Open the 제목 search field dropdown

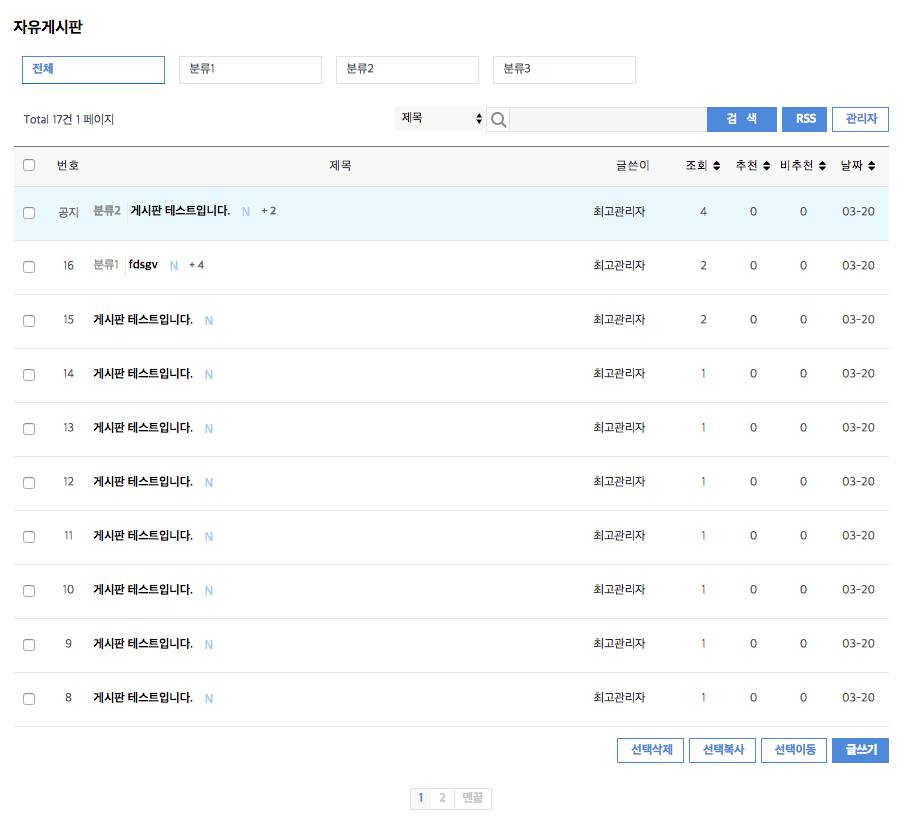click(x=440, y=119)
